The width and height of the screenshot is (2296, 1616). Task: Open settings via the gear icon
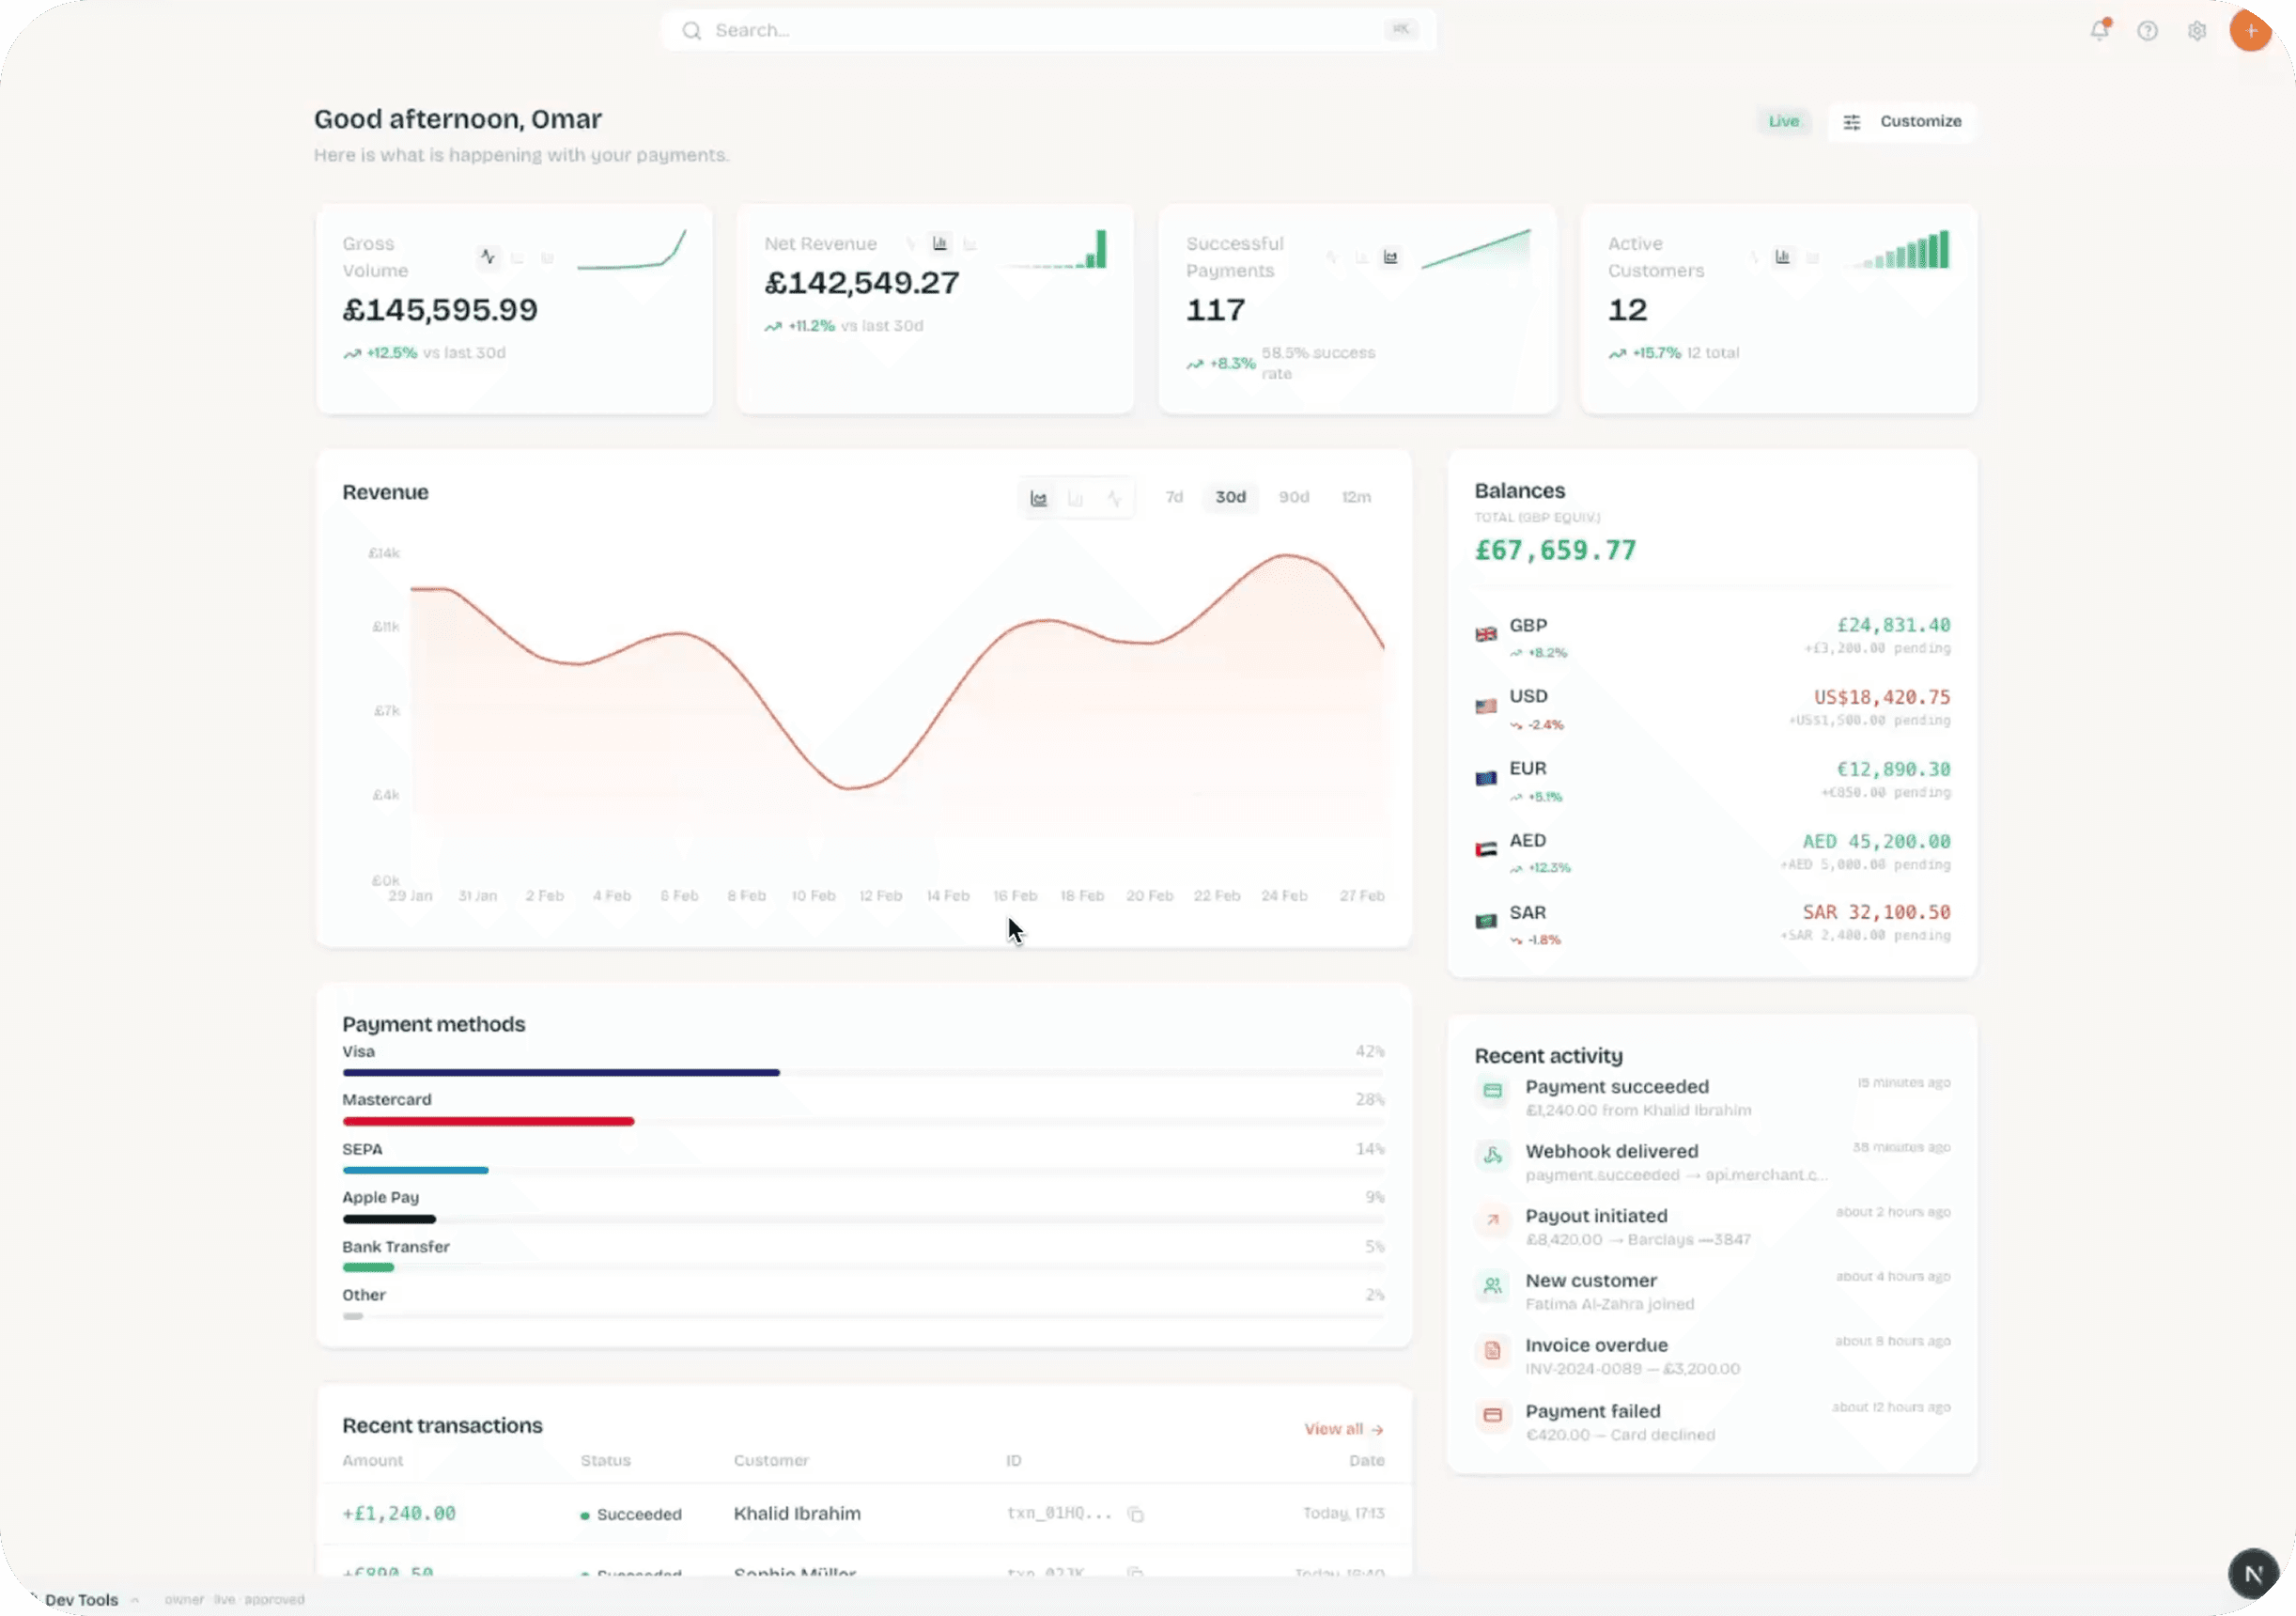2196,31
